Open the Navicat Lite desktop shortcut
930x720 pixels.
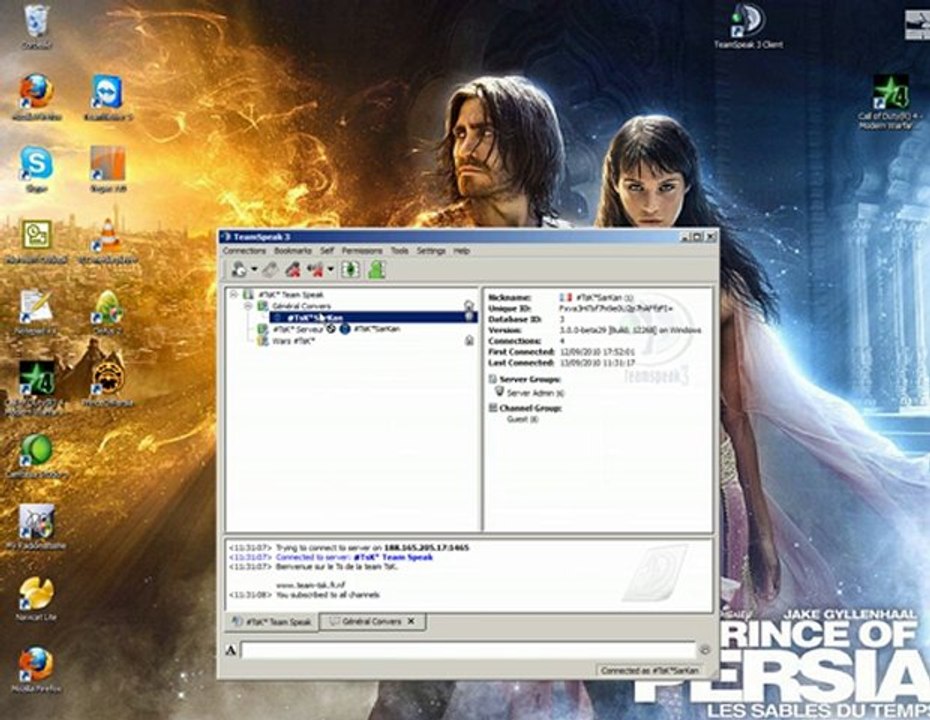pos(36,598)
